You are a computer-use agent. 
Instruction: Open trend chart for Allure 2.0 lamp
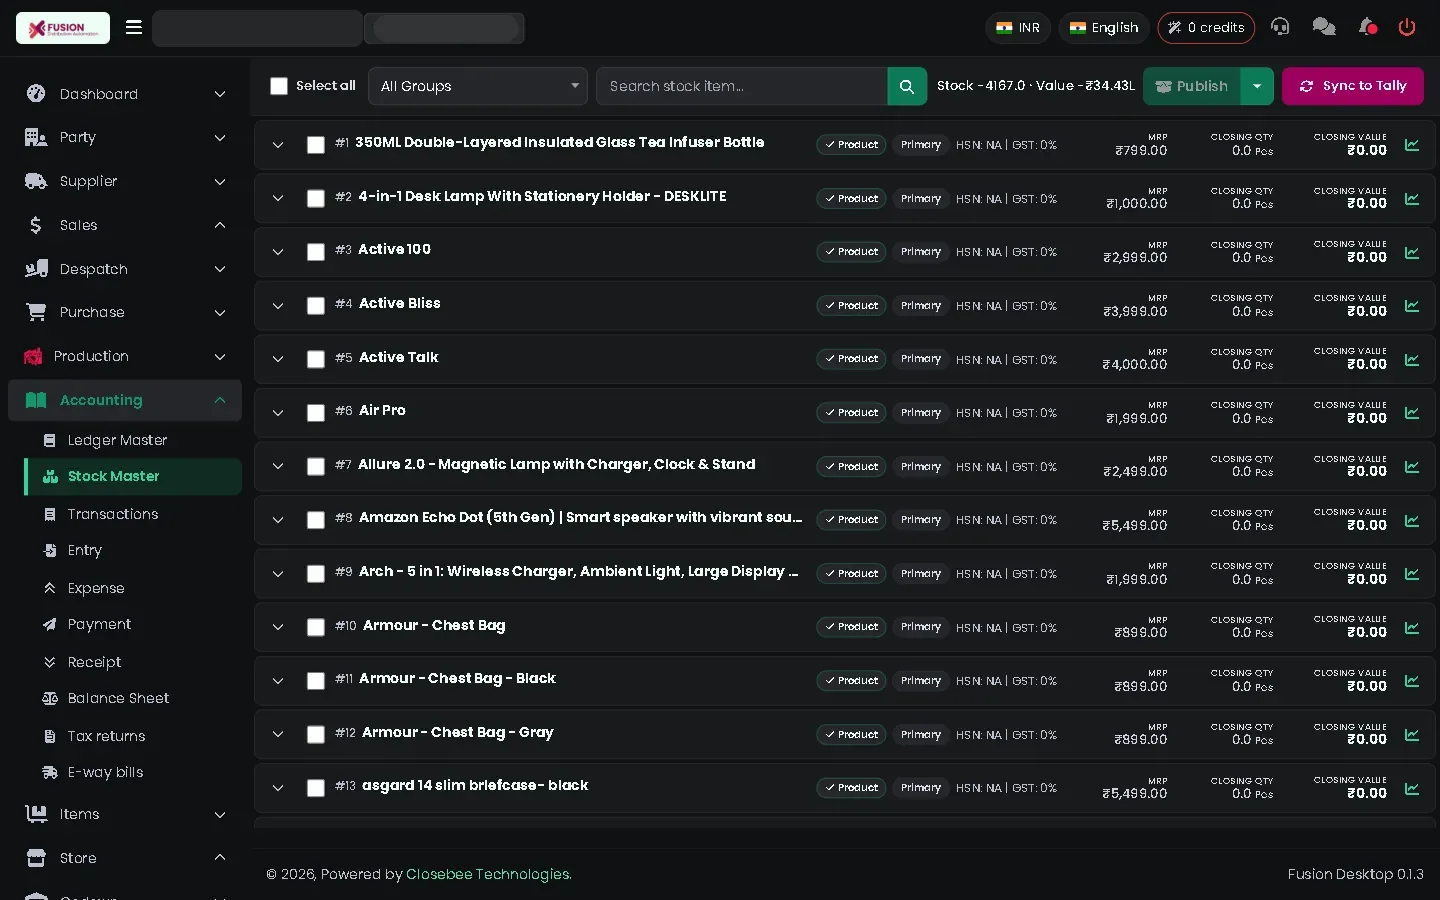pyautogui.click(x=1412, y=467)
